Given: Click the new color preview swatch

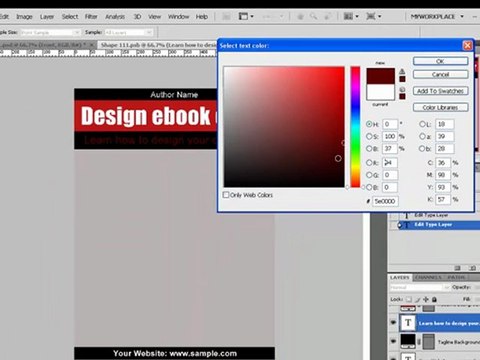Looking at the screenshot, I should (381, 76).
